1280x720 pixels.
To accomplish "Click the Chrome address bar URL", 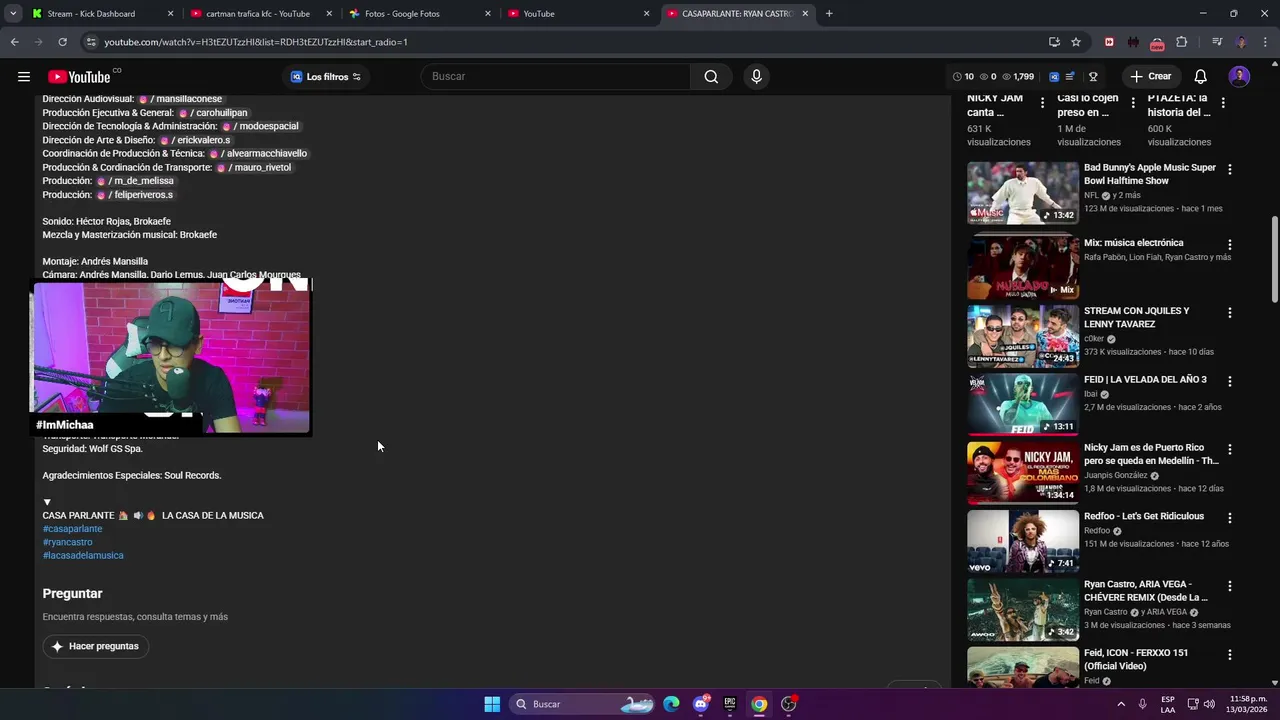I will pos(256,42).
